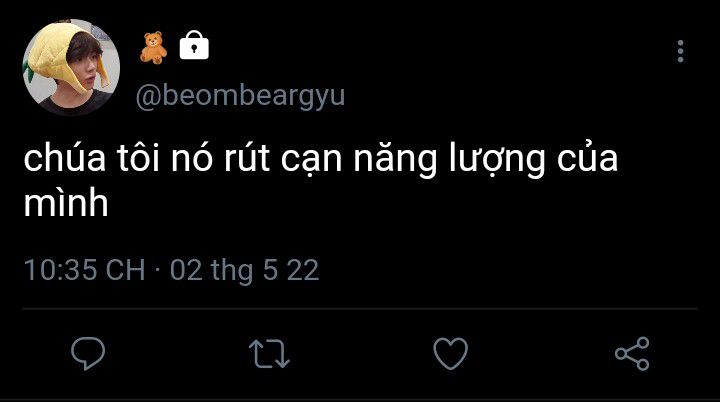Open the three-dot more options menu

click(x=681, y=51)
